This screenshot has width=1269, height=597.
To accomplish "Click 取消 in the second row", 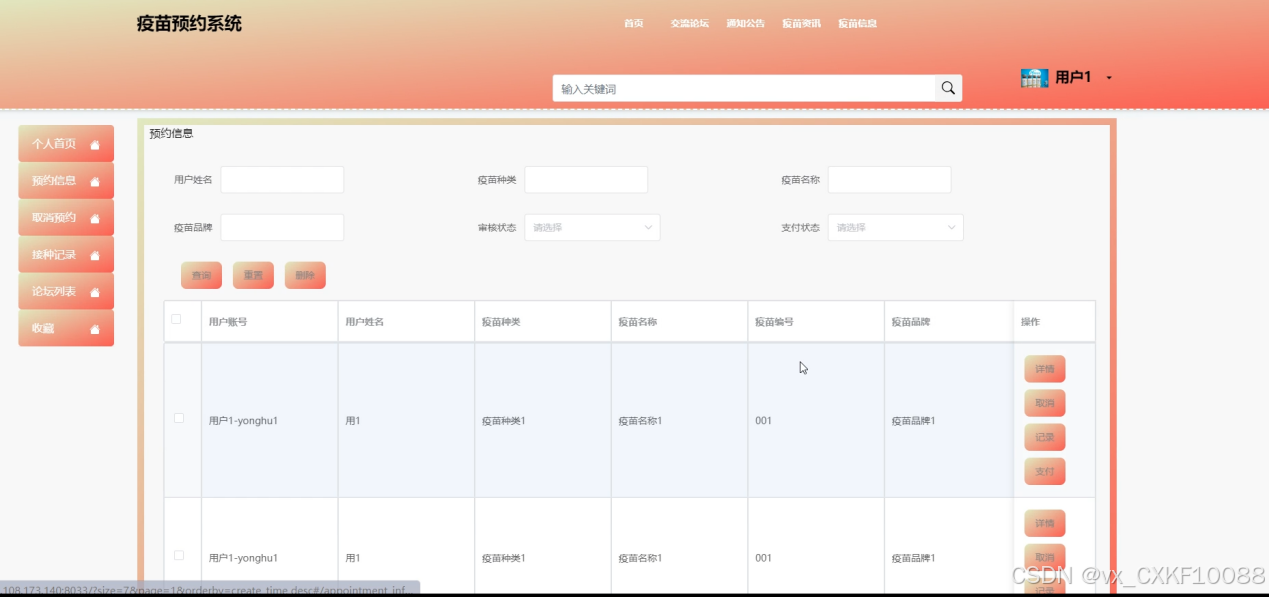I will click(1045, 557).
